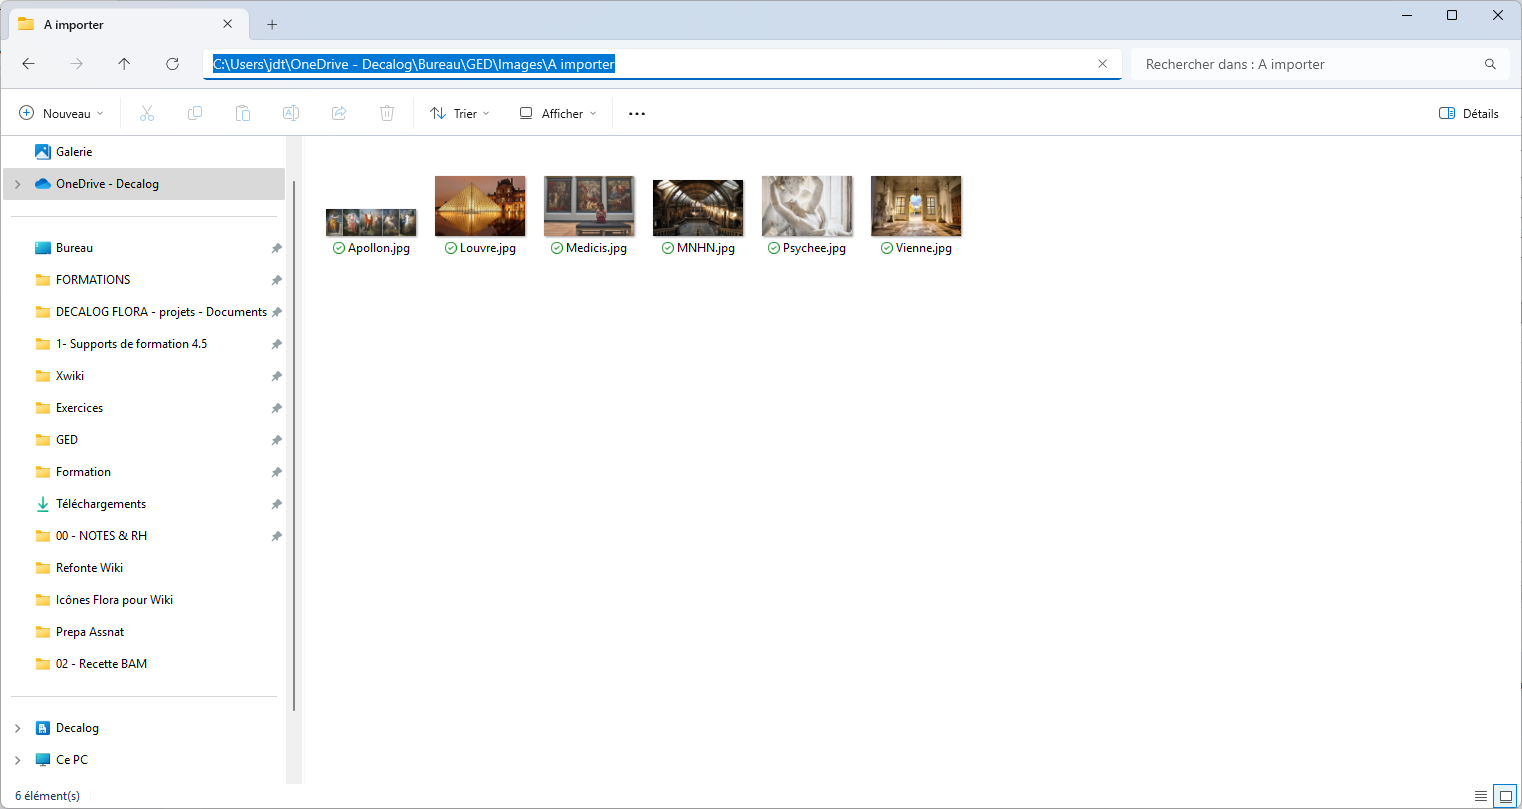The width and height of the screenshot is (1522, 809).
Task: Expand the Ce PC tree node
Action: [x=18, y=760]
